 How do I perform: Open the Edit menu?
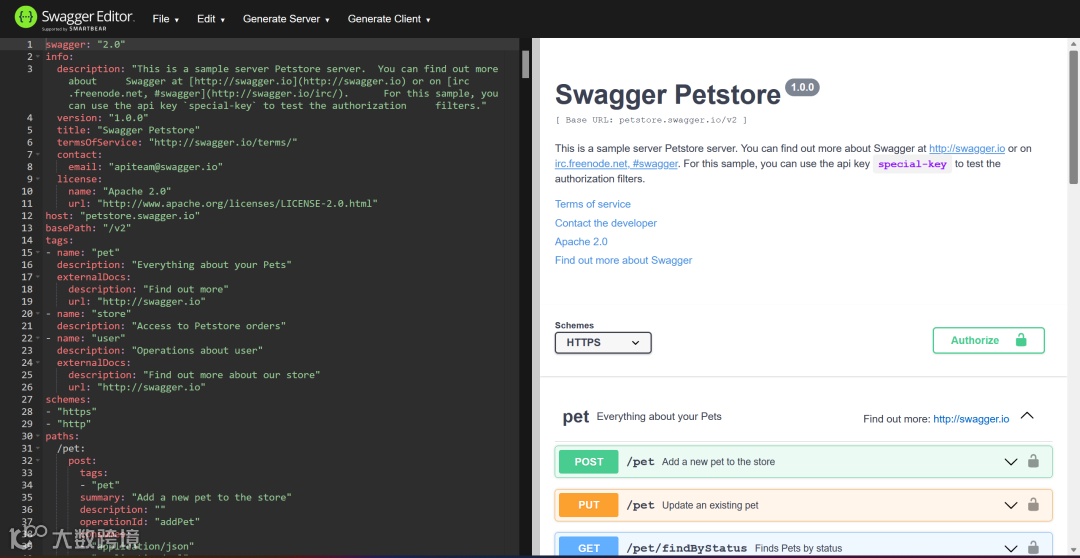[x=211, y=19]
